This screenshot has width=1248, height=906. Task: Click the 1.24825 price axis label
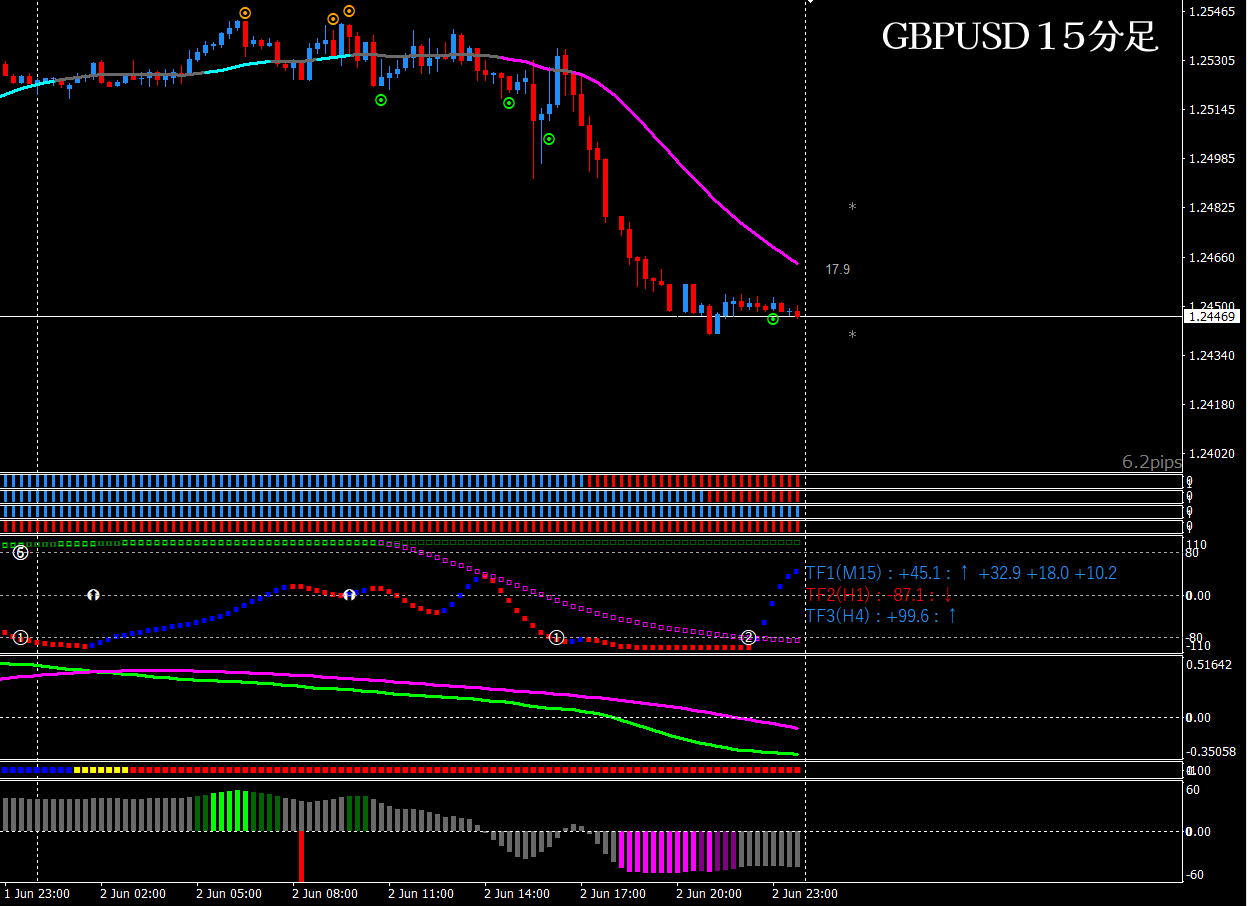(1210, 208)
